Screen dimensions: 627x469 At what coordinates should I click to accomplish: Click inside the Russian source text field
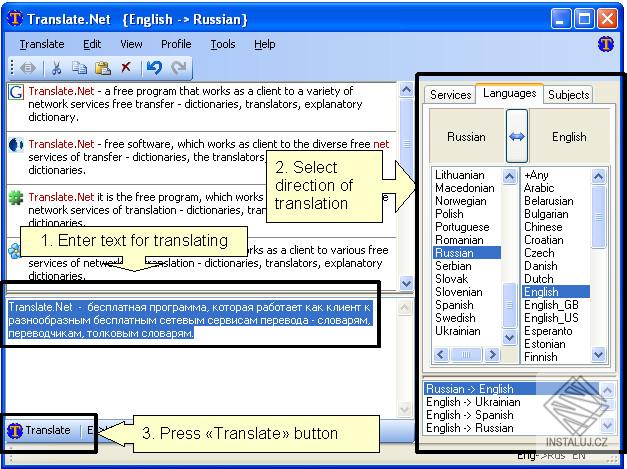(x=191, y=320)
